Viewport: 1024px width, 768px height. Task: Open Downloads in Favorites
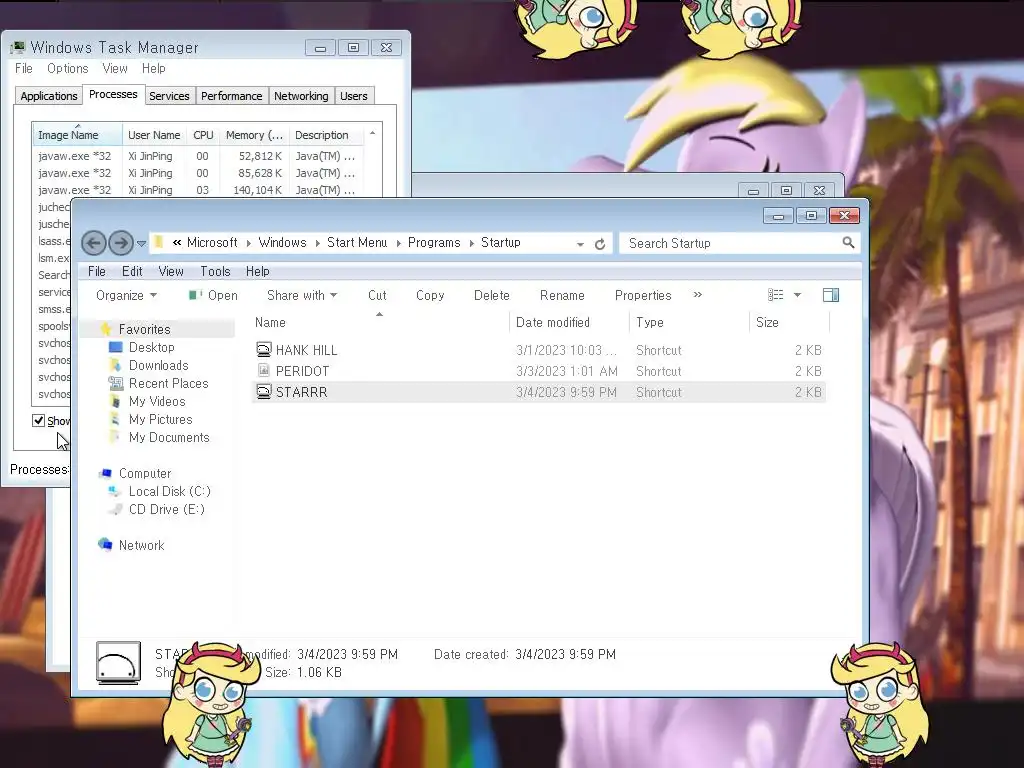159,365
